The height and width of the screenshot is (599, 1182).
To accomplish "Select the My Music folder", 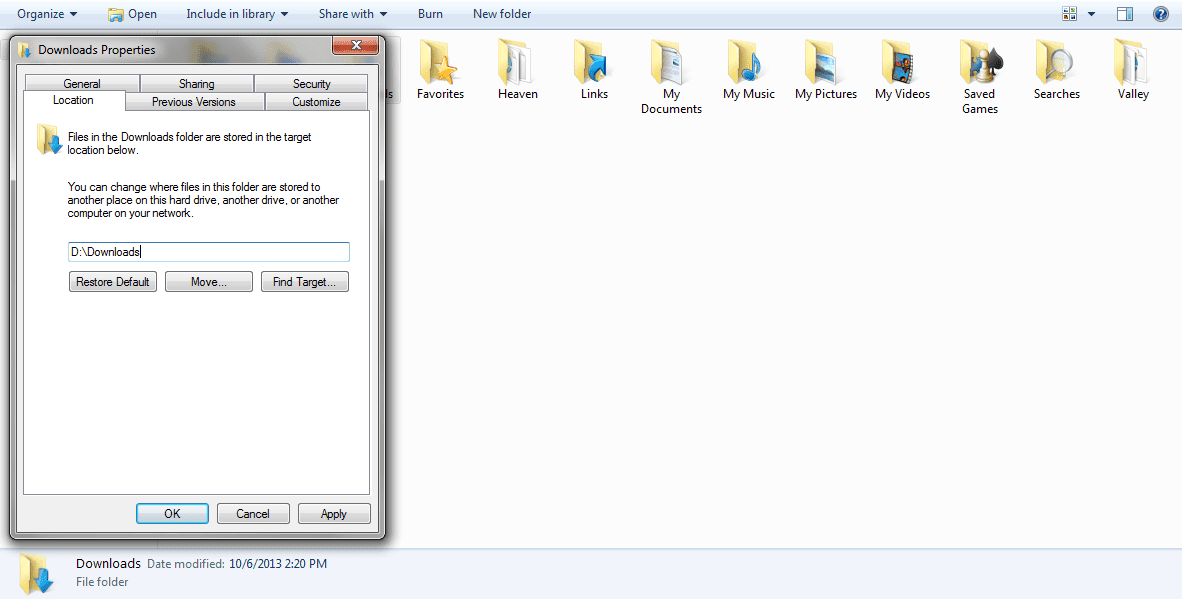I will [749, 63].
